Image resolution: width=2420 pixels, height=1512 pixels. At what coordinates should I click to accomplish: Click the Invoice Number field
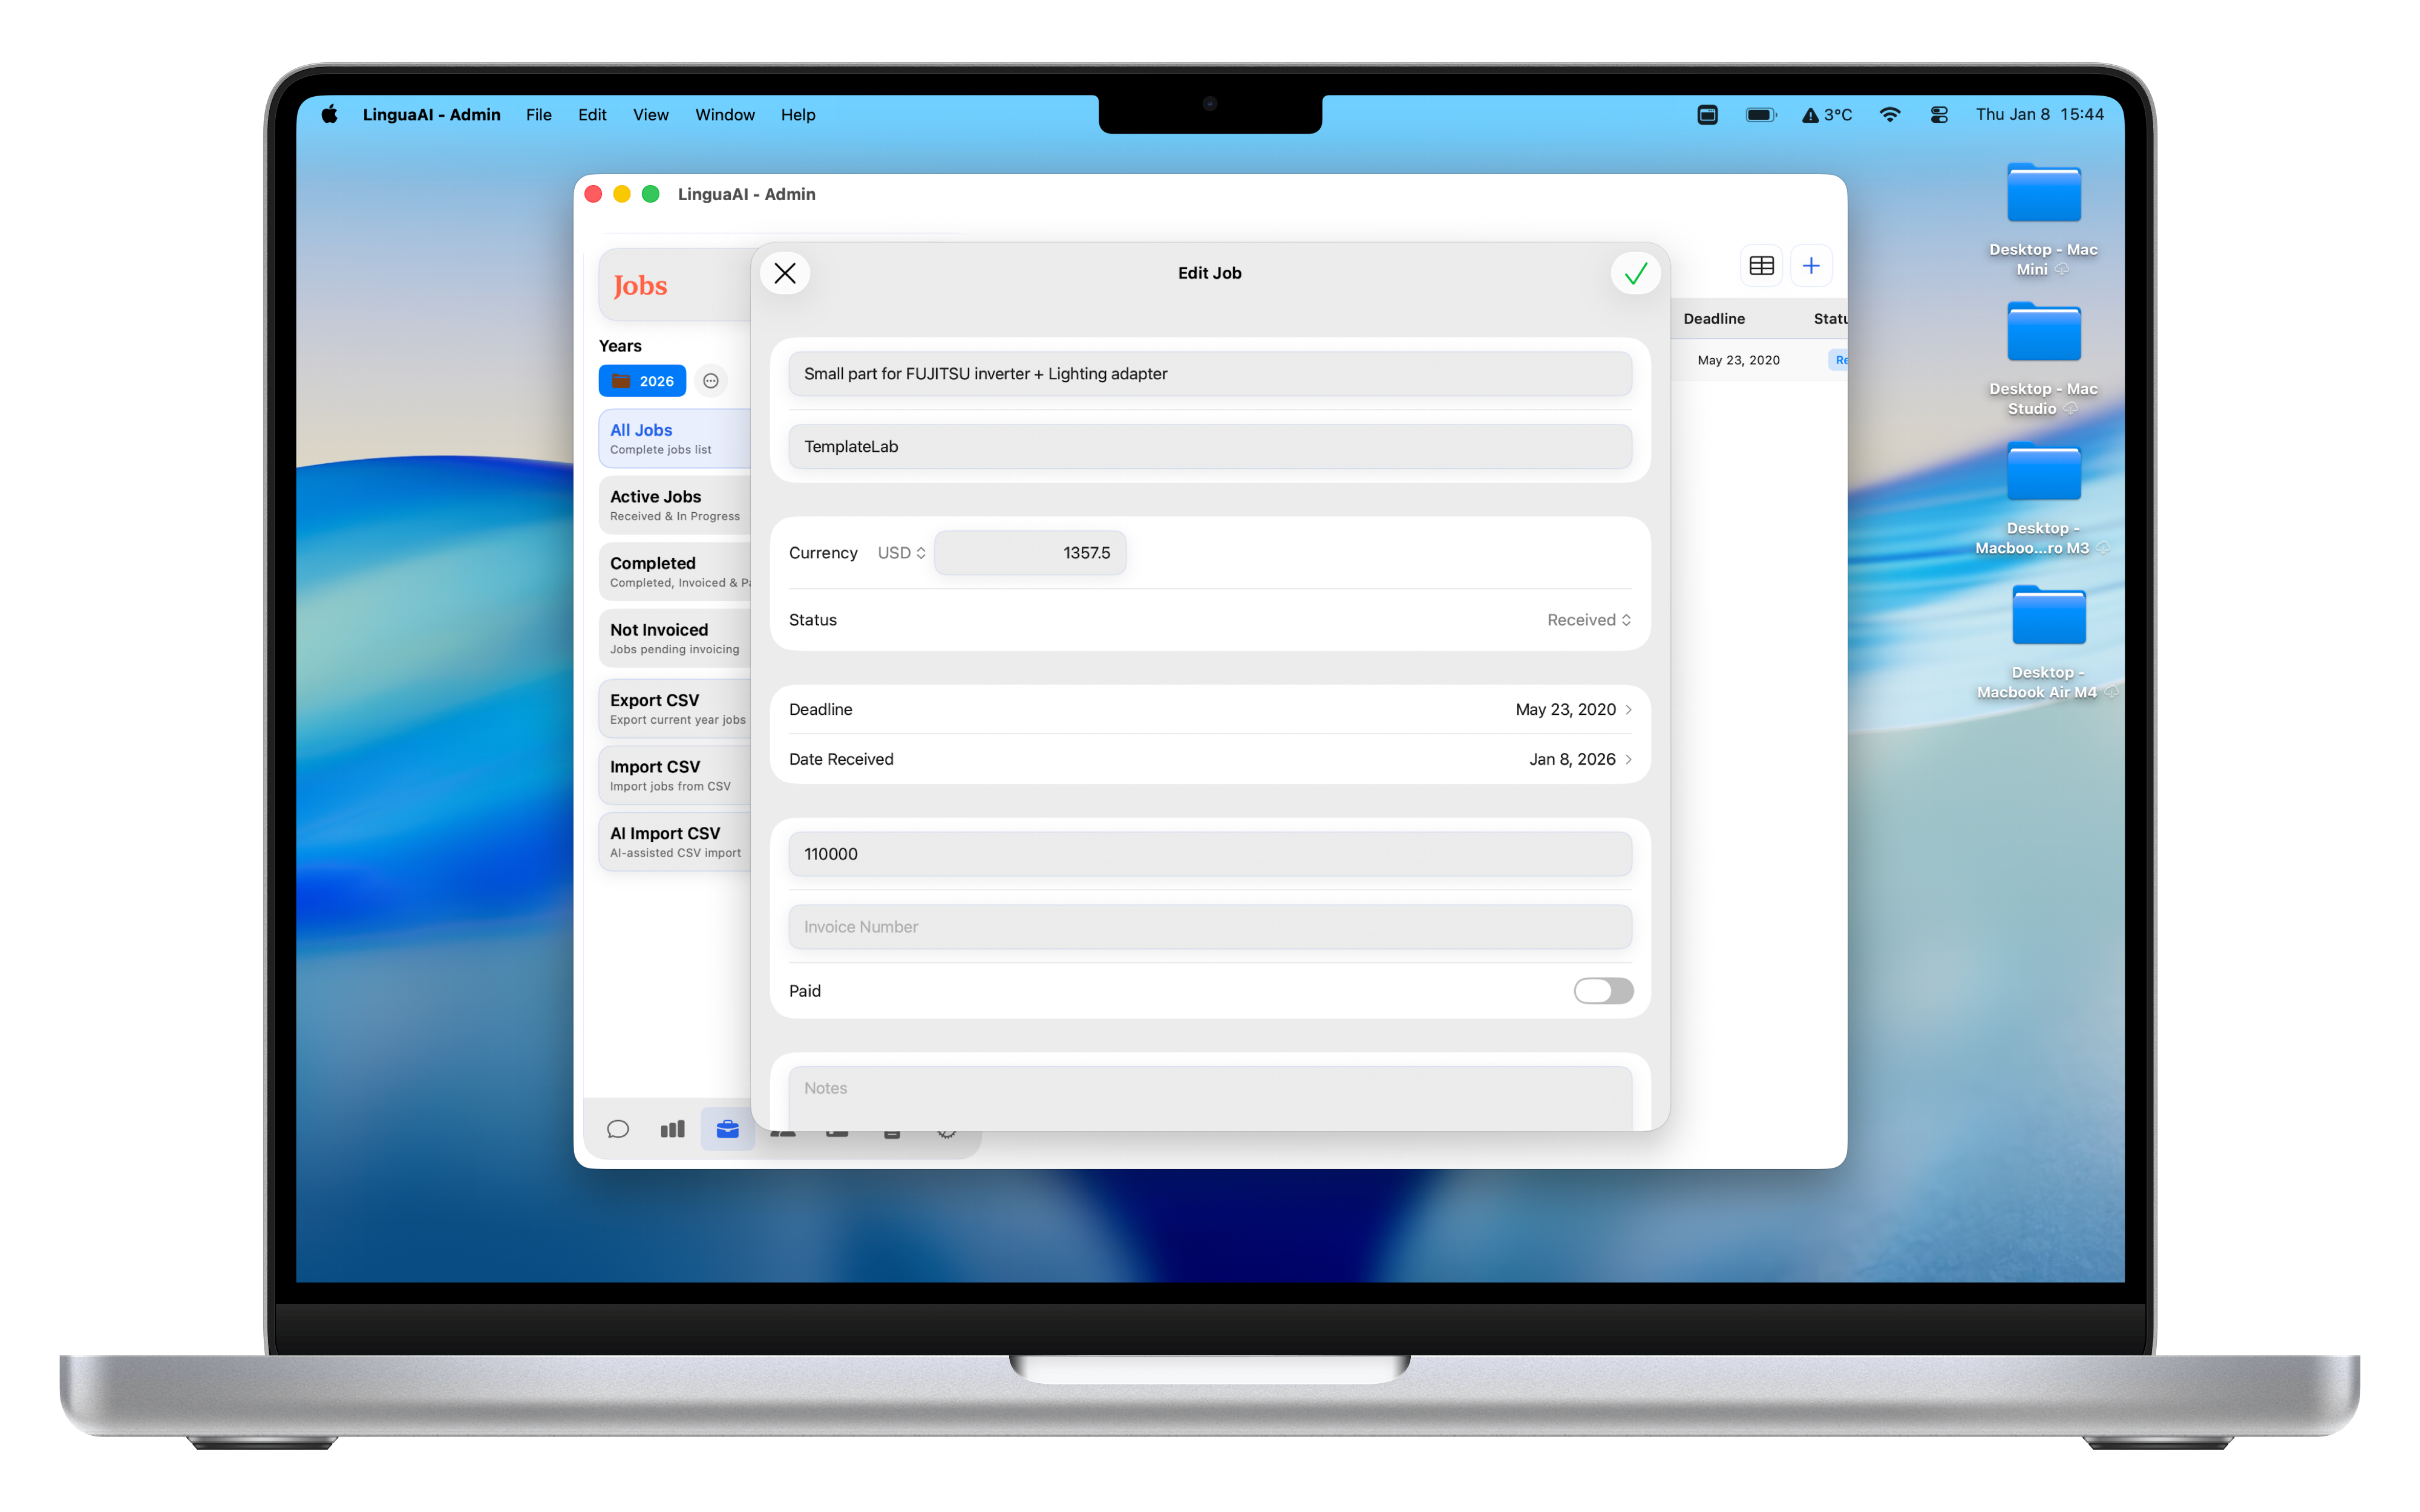click(x=1210, y=927)
